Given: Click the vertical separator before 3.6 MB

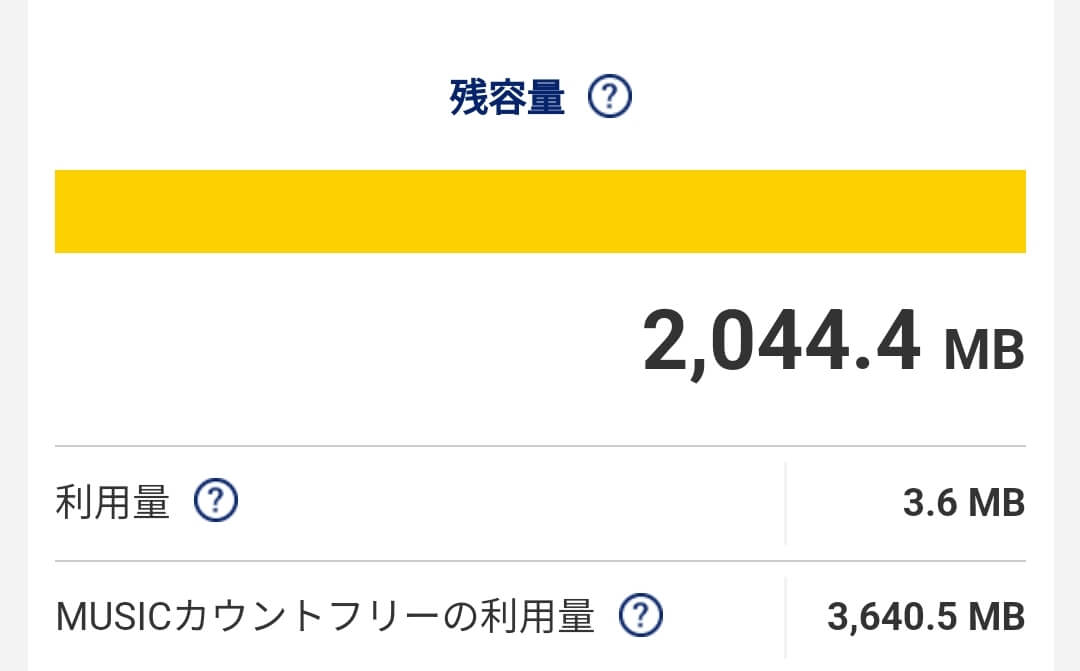Looking at the screenshot, I should [x=785, y=504].
